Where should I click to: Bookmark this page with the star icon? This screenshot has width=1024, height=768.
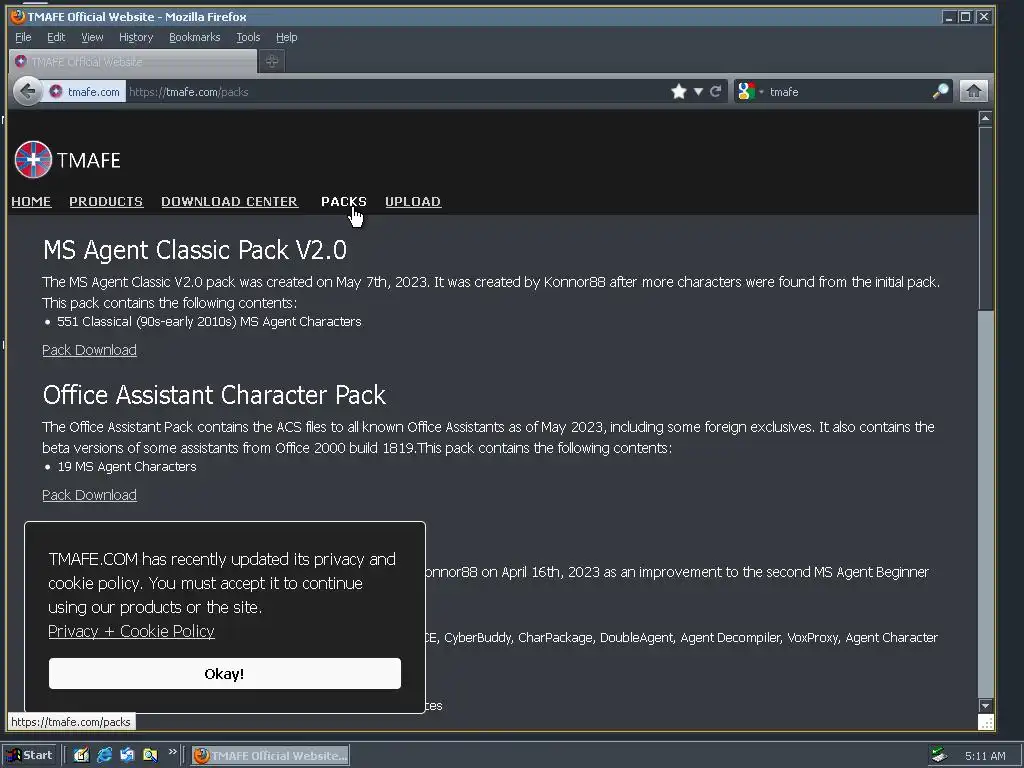pyautogui.click(x=679, y=91)
